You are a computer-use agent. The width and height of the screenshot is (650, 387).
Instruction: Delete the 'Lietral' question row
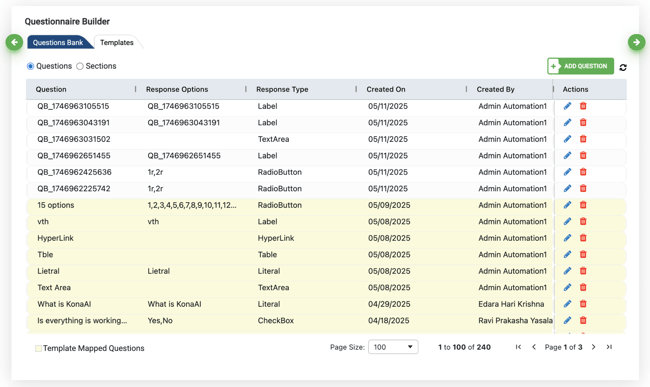pos(583,271)
